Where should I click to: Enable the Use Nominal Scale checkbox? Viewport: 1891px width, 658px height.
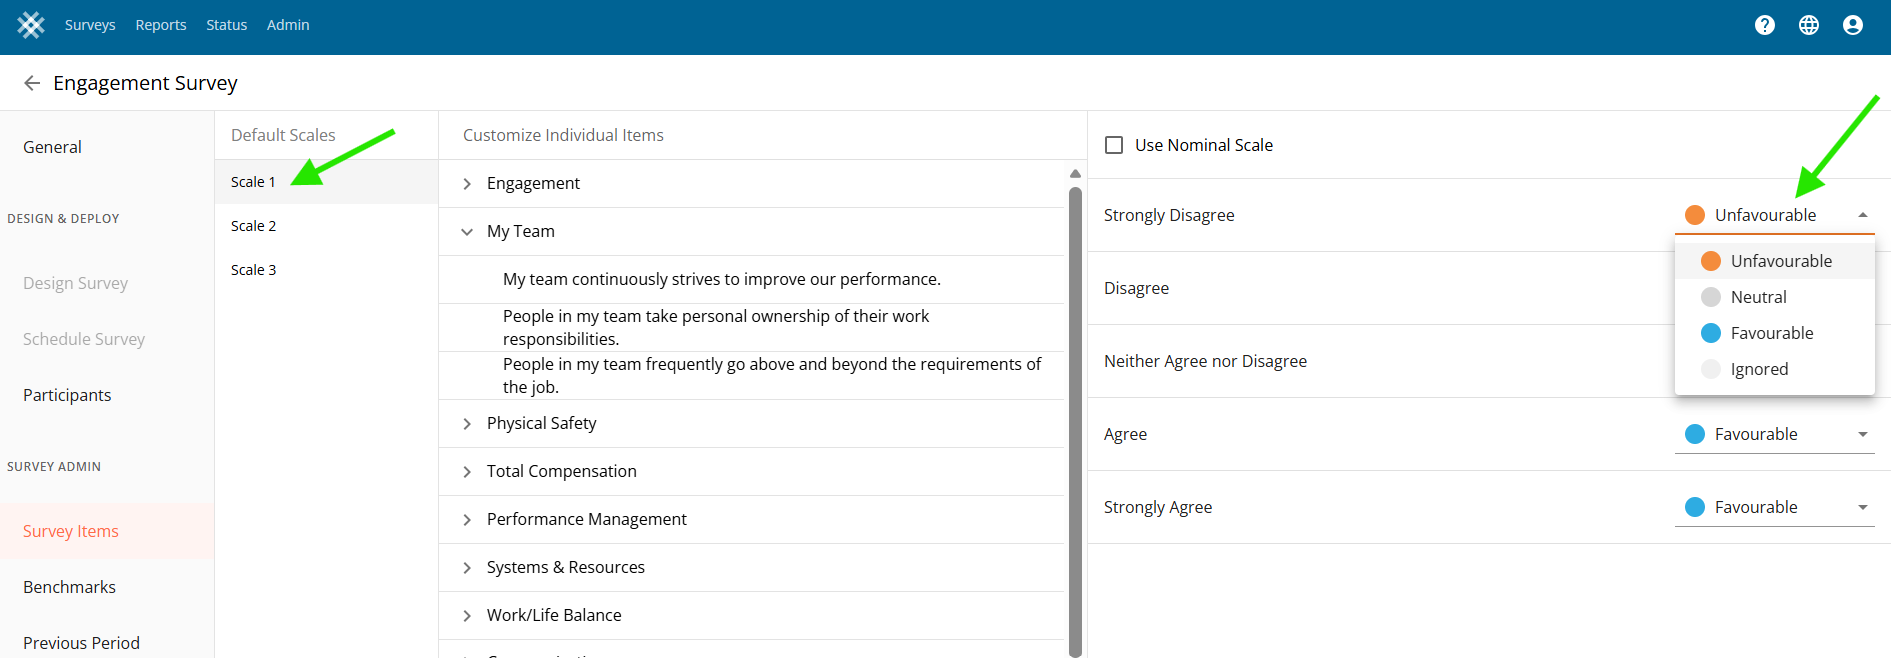(1114, 145)
